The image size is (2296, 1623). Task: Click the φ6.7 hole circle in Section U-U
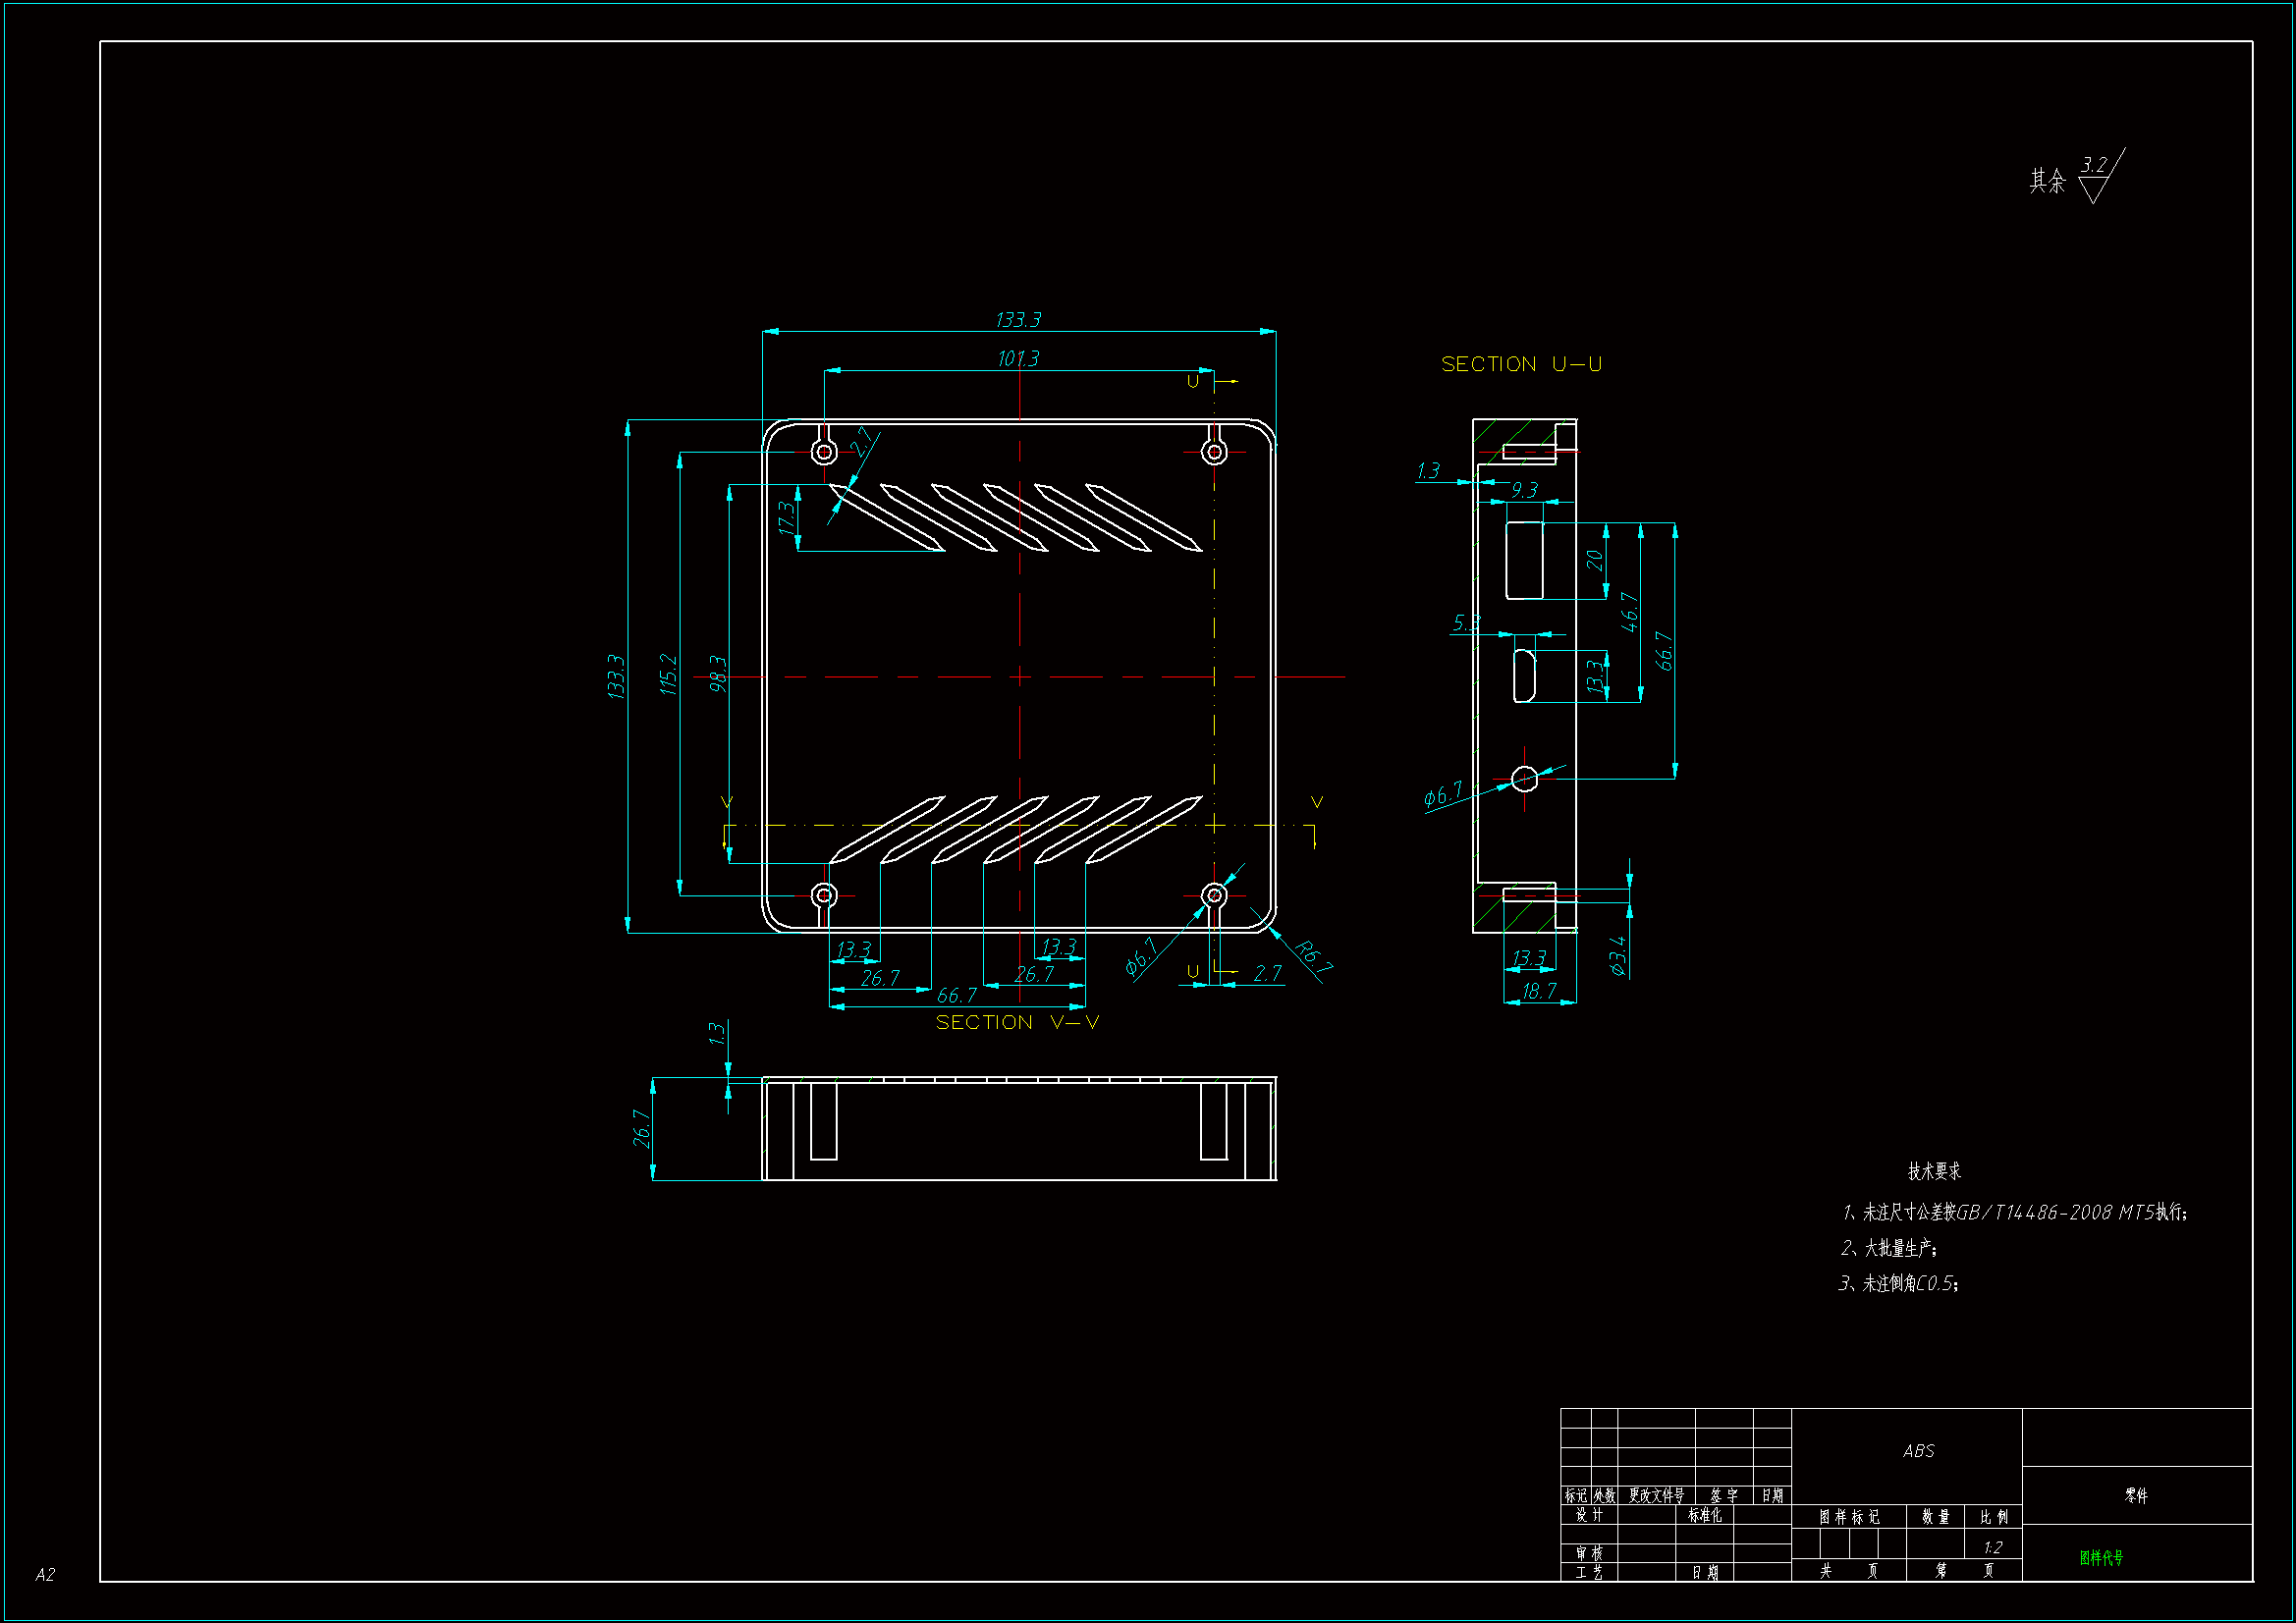point(1524,778)
